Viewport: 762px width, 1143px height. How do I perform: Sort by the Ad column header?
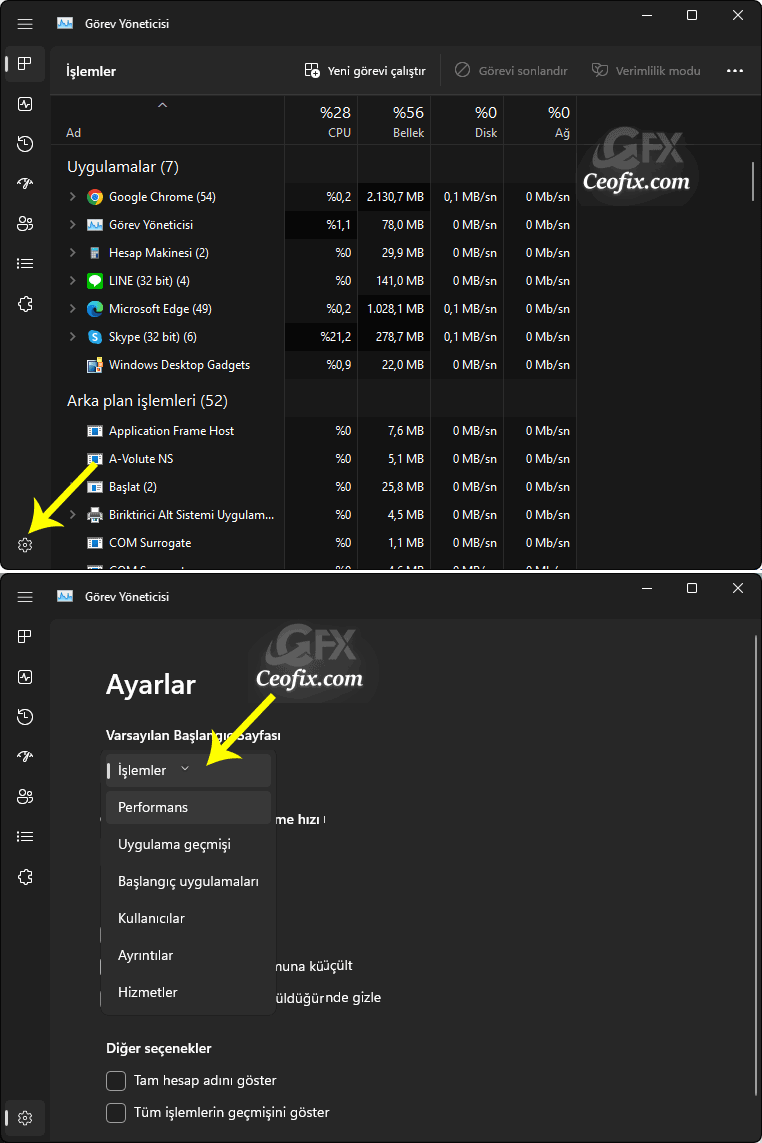[168, 120]
